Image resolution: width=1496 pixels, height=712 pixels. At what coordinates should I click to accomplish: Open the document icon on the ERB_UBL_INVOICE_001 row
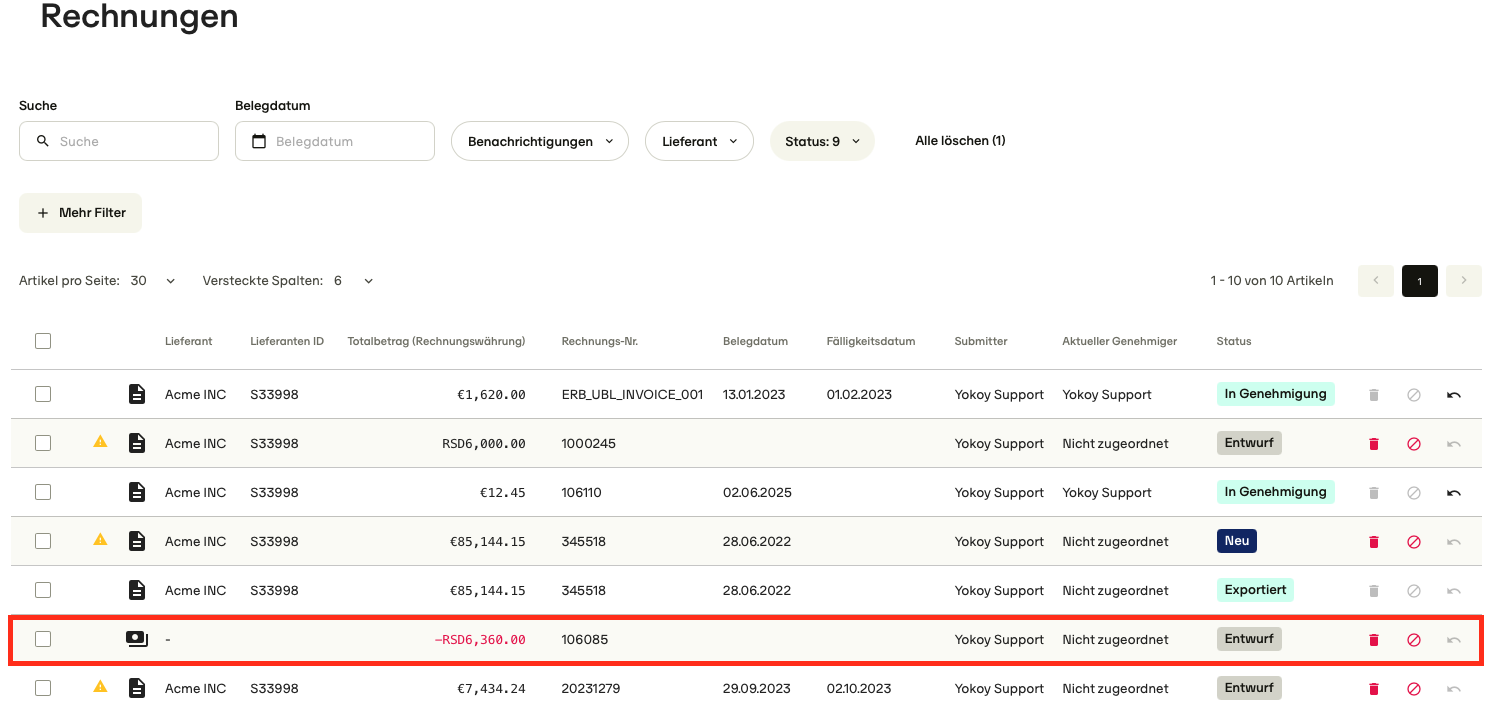(x=137, y=394)
